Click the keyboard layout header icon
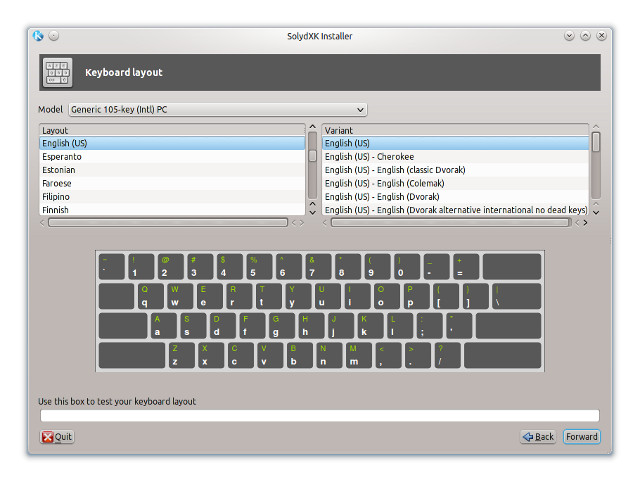The height and width of the screenshot is (482, 640). tap(57, 72)
